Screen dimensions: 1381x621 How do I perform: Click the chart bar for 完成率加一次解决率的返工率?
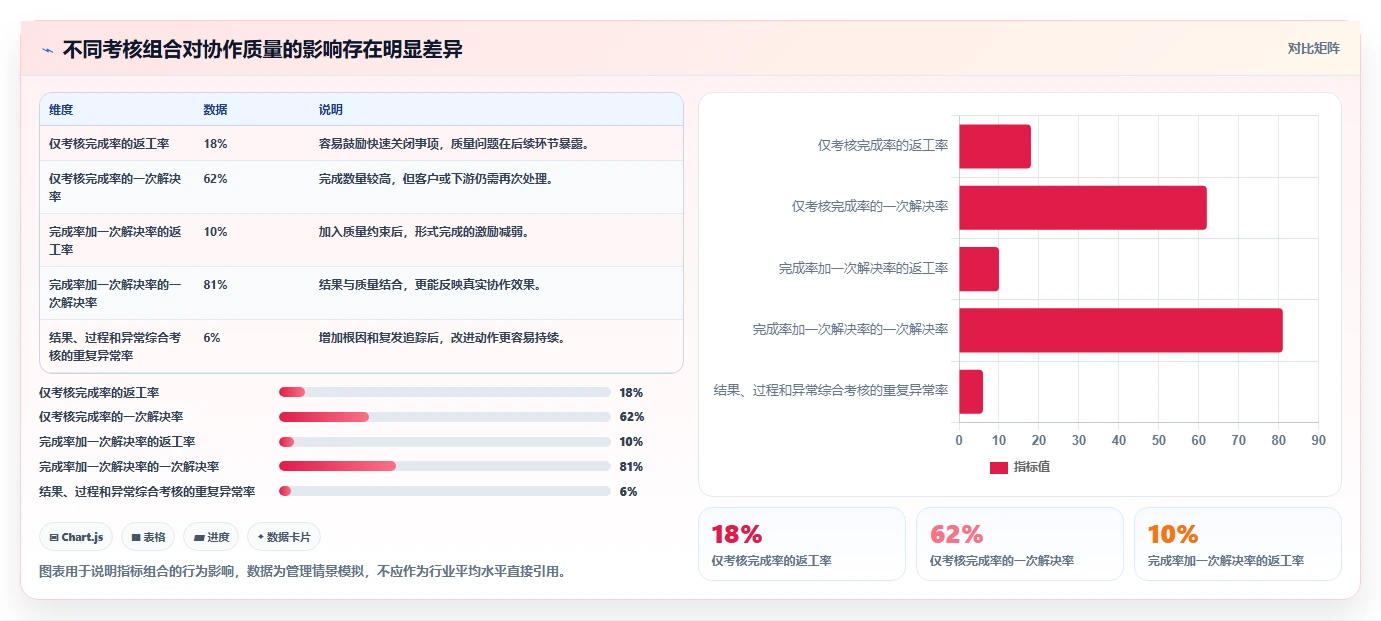tap(979, 269)
